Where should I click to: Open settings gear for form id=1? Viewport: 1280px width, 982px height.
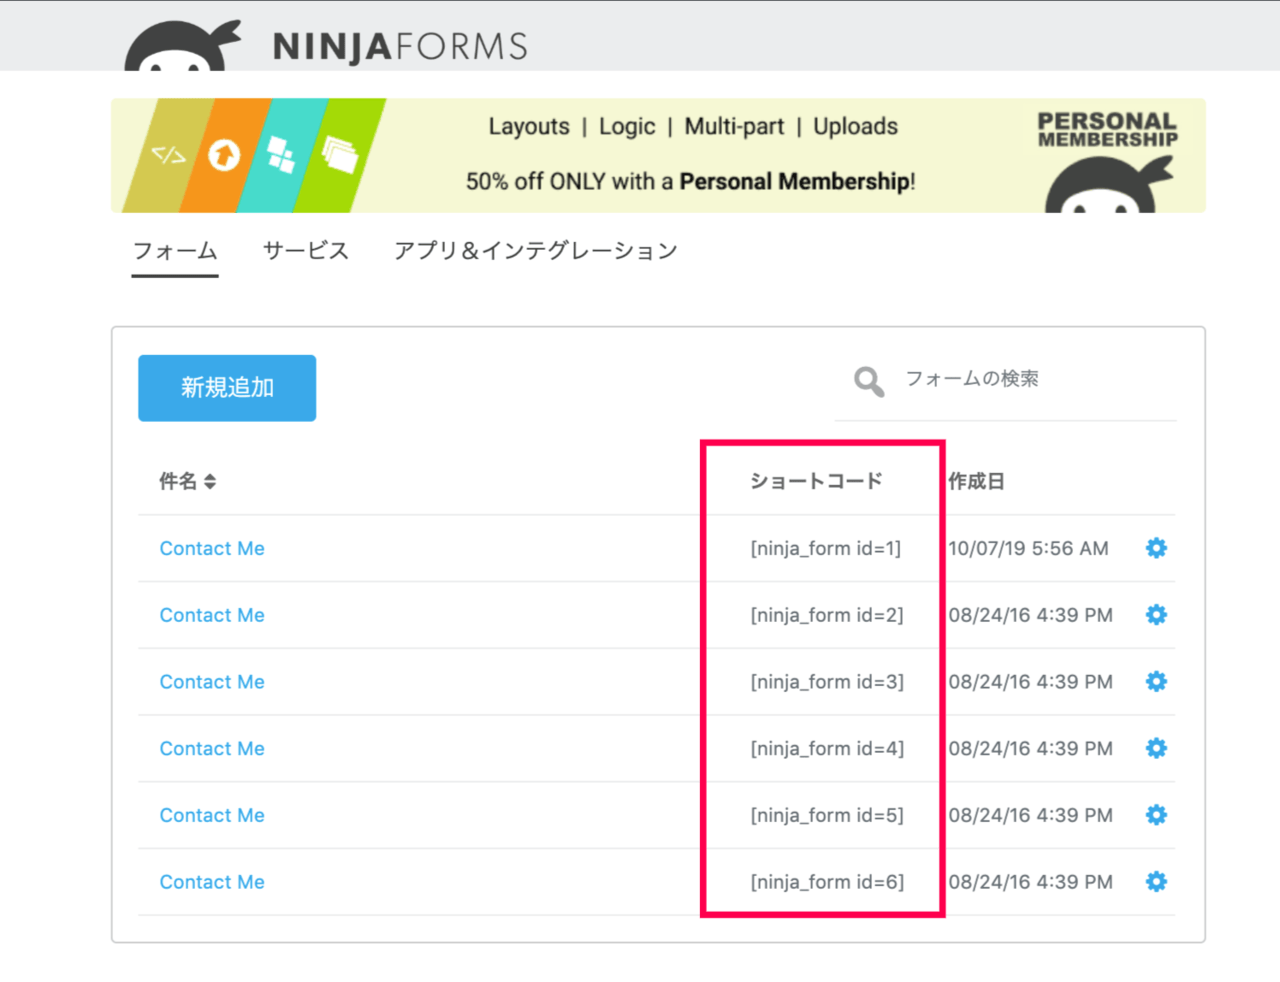(x=1156, y=548)
